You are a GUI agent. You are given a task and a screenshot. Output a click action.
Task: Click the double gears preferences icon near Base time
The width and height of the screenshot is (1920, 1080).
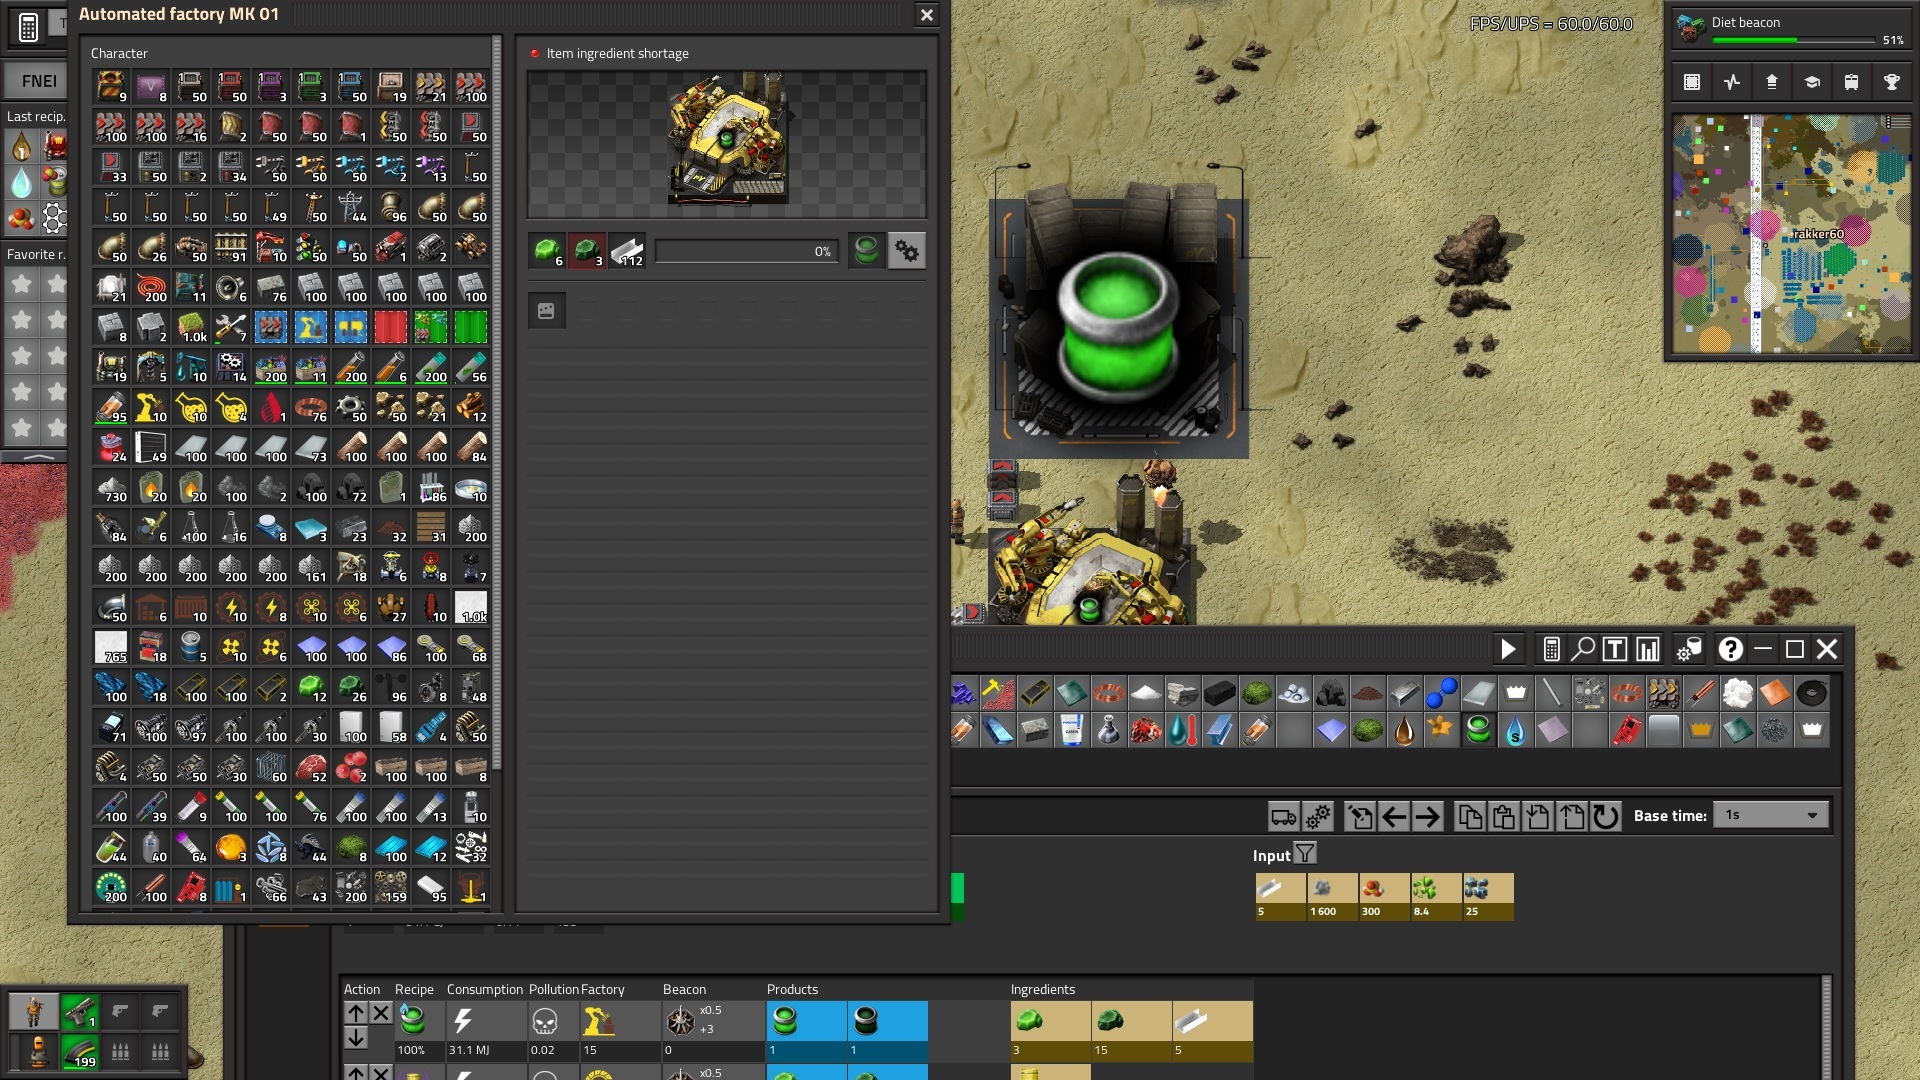coord(1318,817)
